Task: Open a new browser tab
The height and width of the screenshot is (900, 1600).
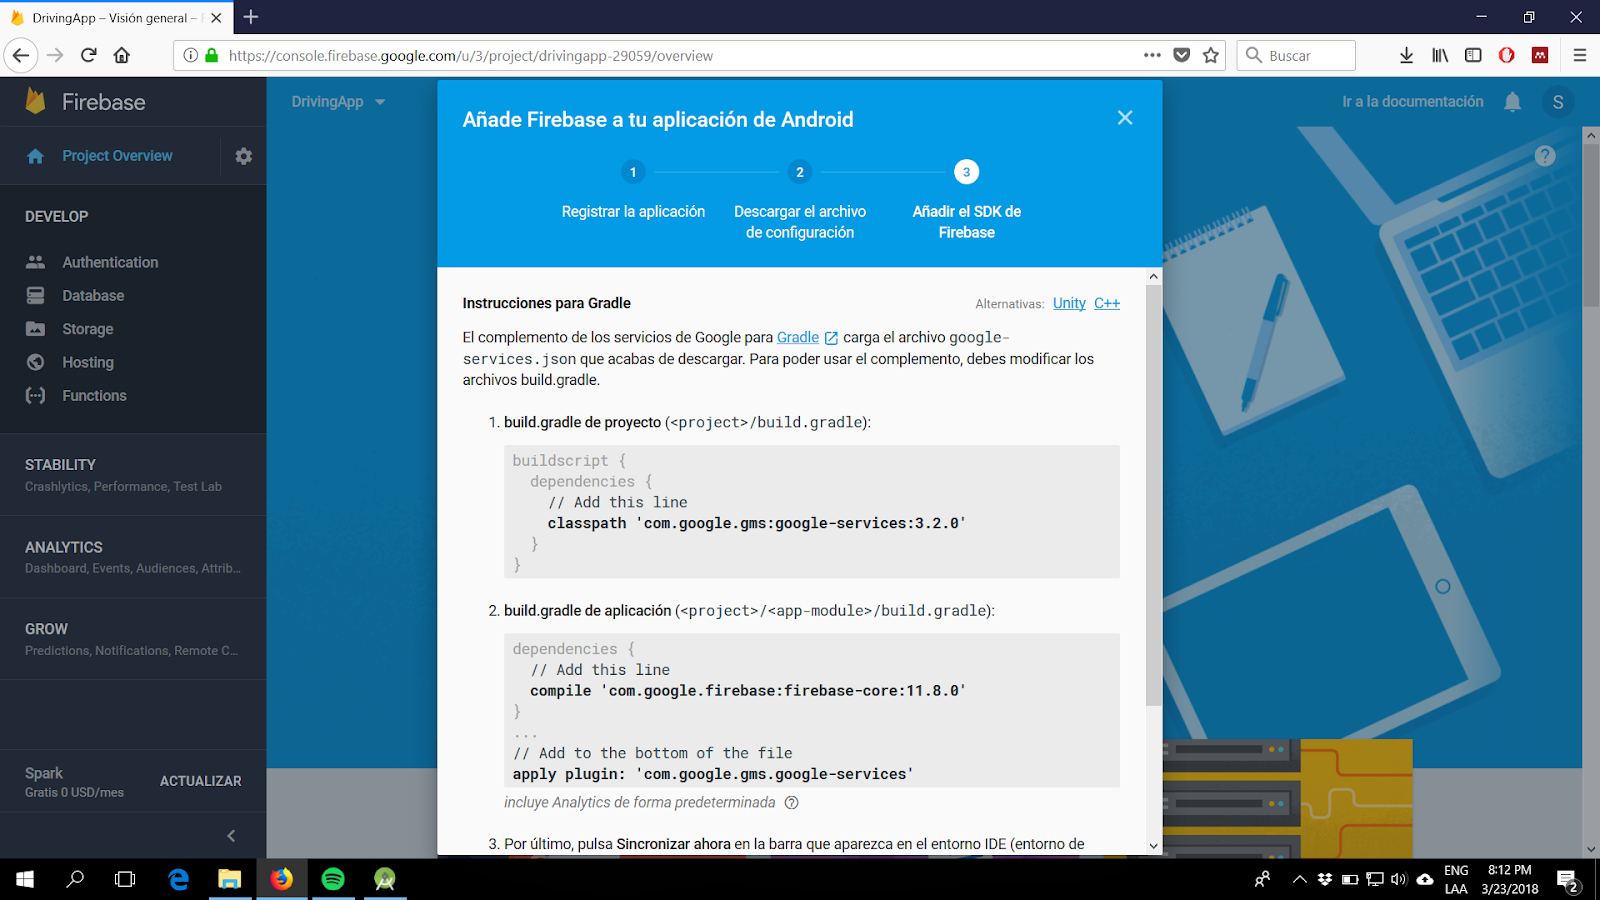Action: pyautogui.click(x=251, y=17)
